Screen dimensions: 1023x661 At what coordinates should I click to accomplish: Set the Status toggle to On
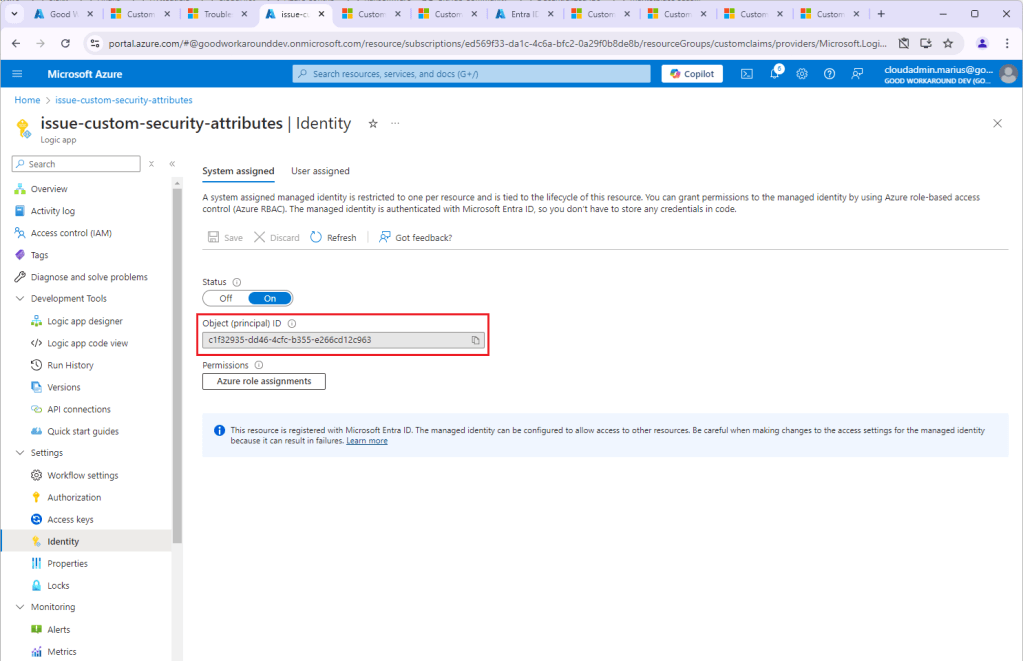pyautogui.click(x=270, y=298)
